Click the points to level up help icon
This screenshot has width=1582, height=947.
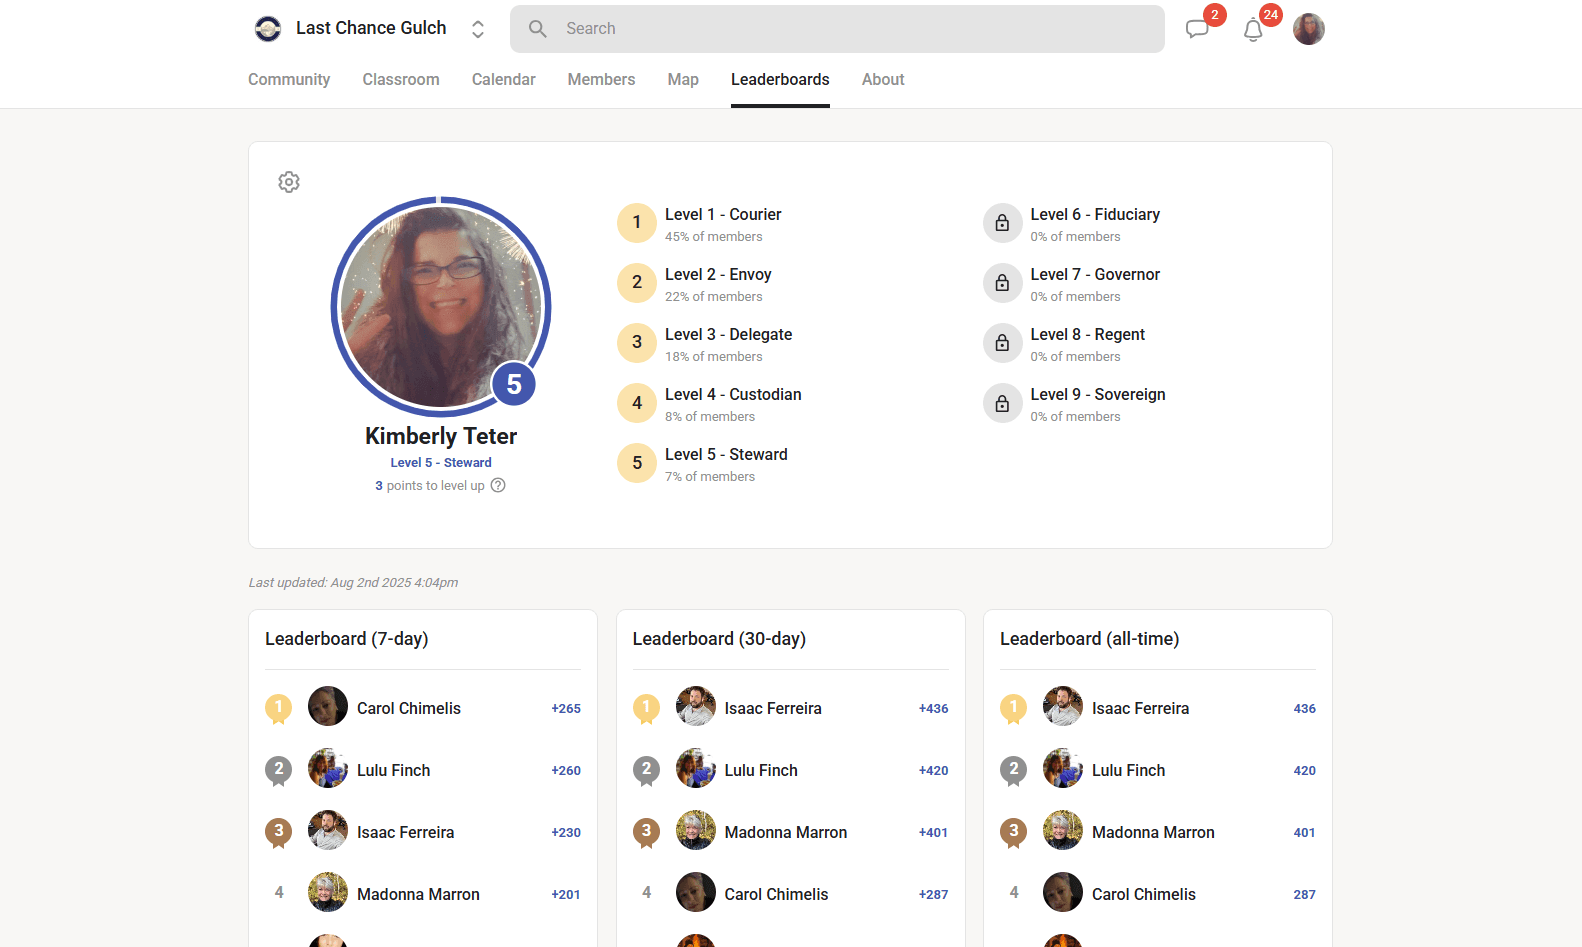498,486
